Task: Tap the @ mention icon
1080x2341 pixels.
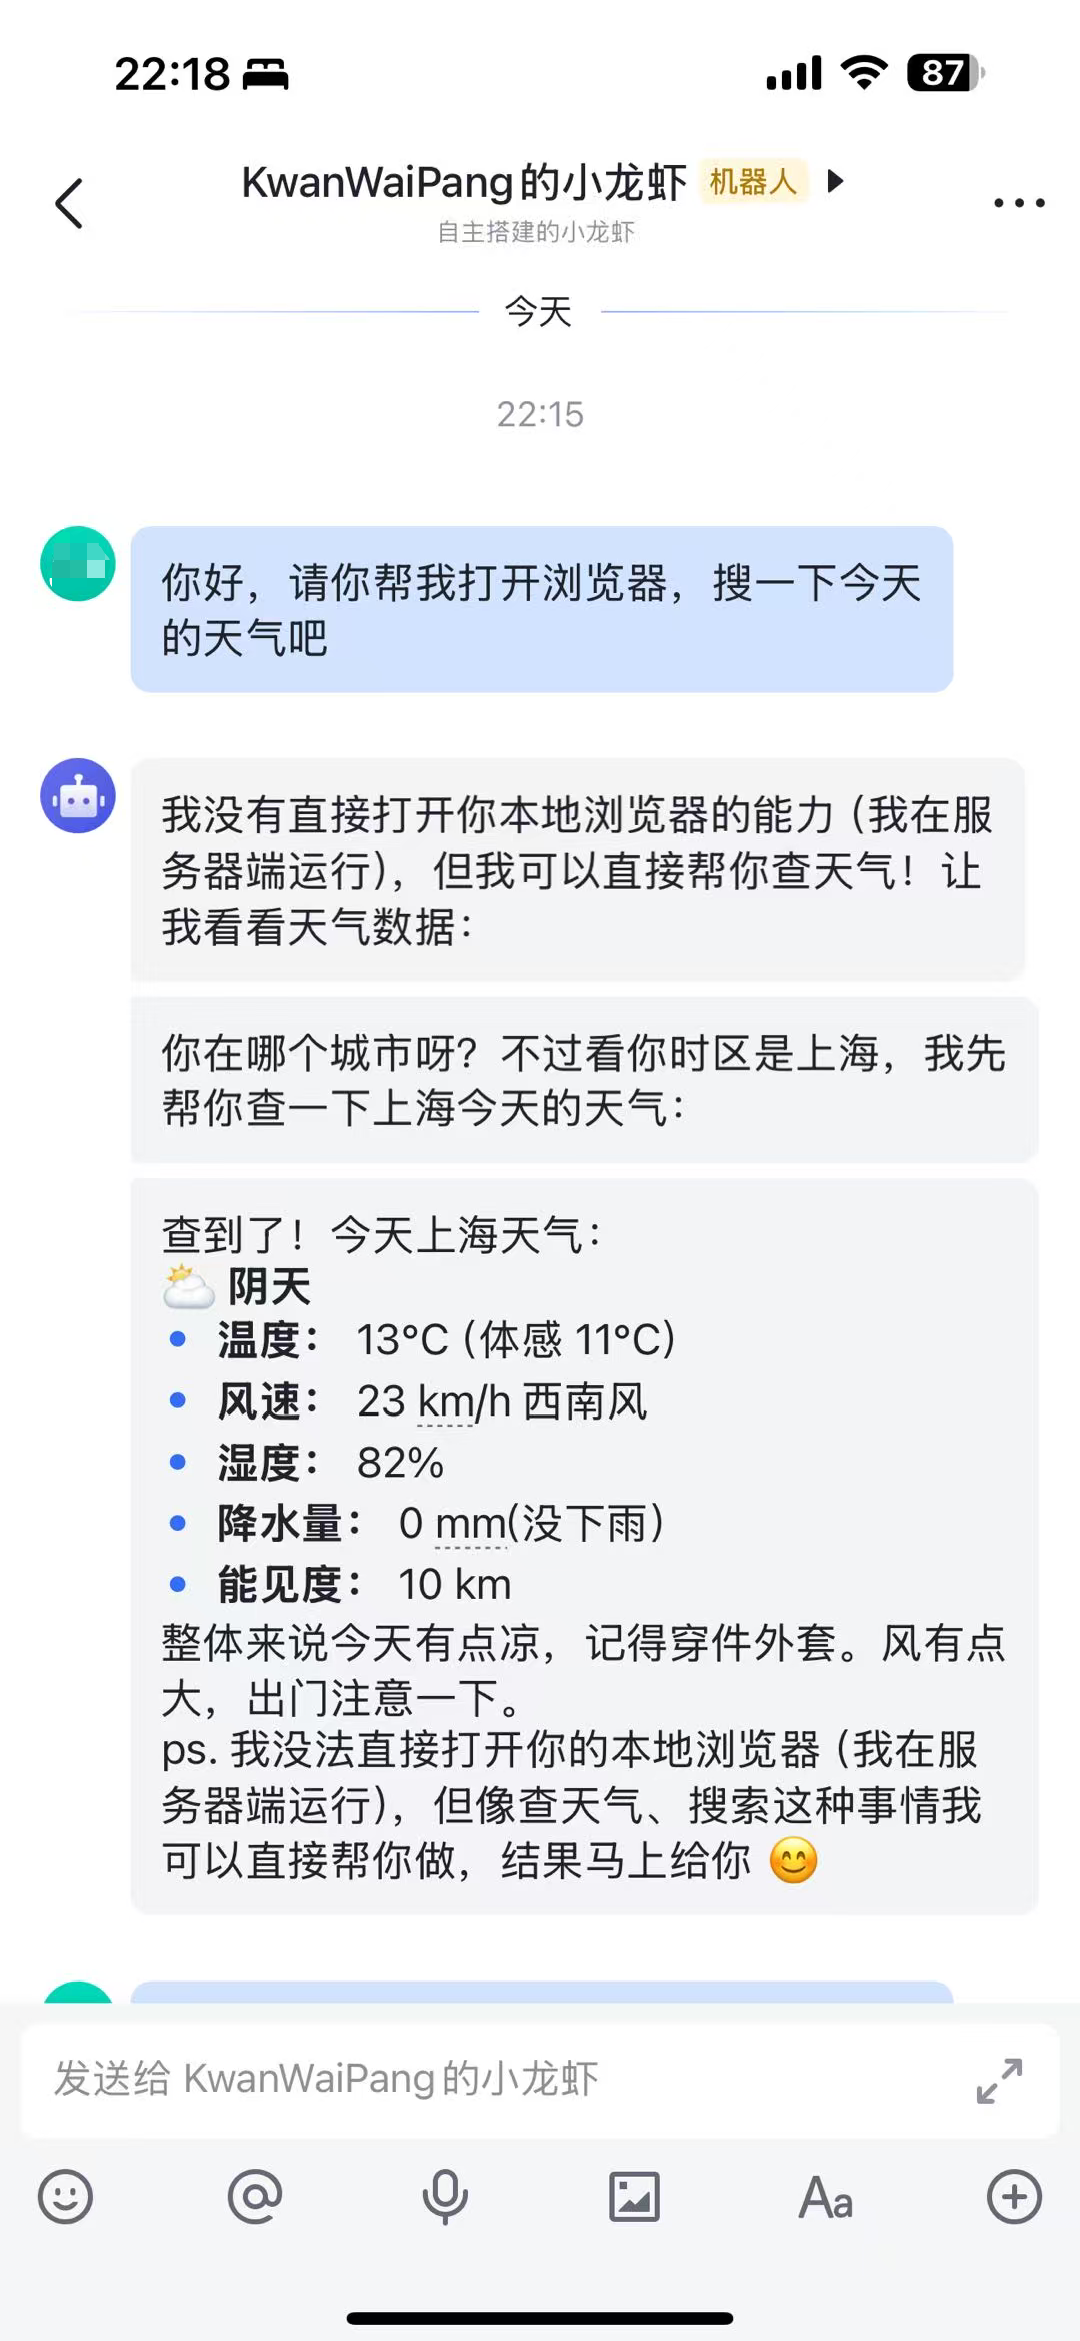Action: point(255,2197)
